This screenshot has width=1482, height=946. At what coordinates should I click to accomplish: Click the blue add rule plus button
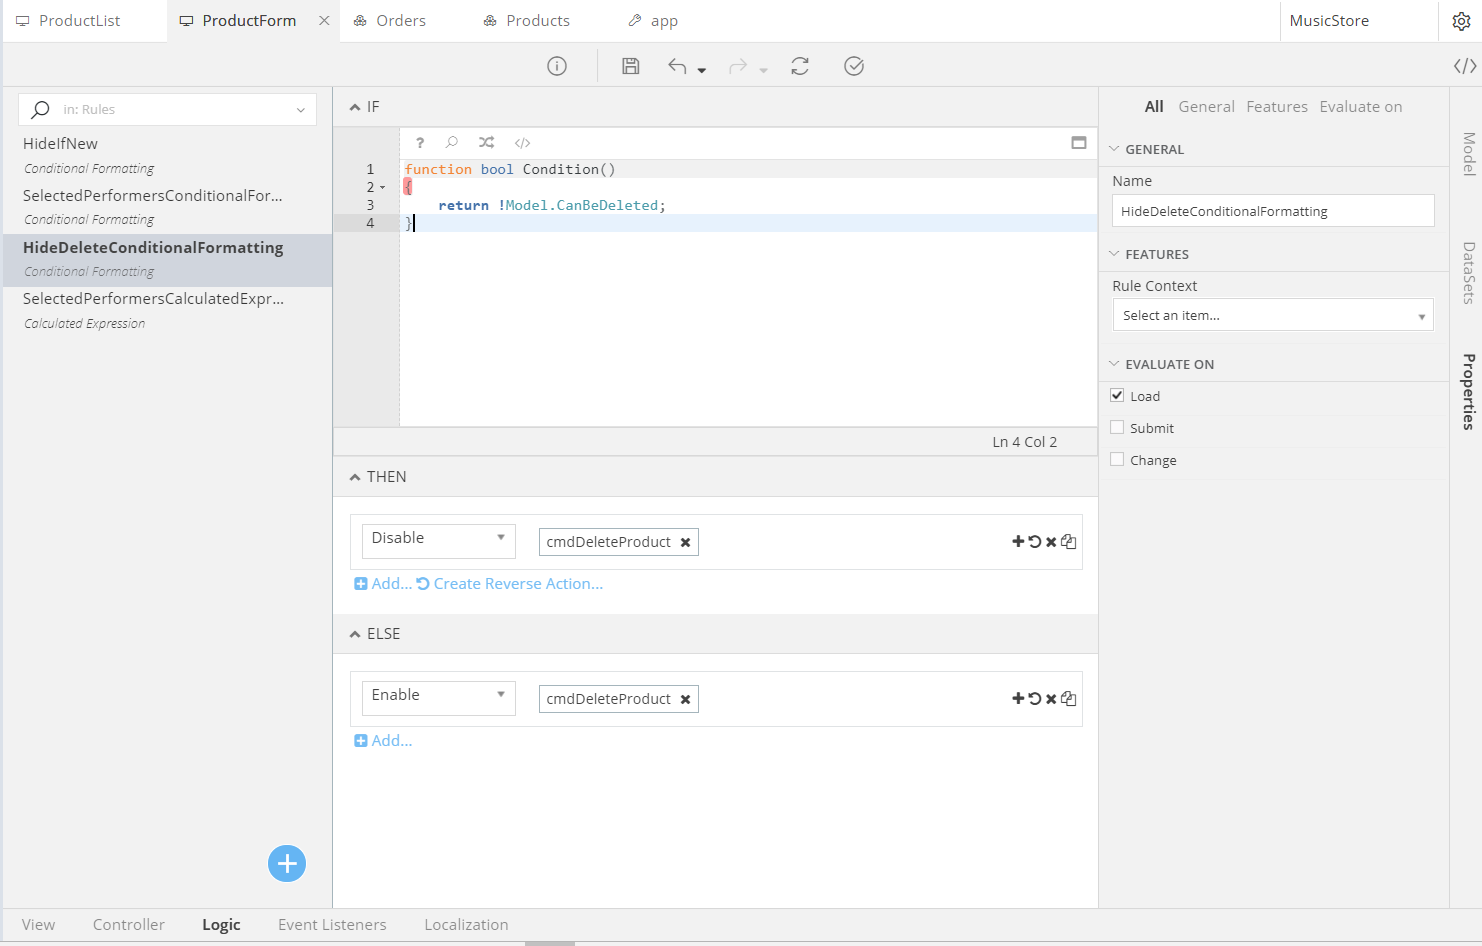point(287,864)
